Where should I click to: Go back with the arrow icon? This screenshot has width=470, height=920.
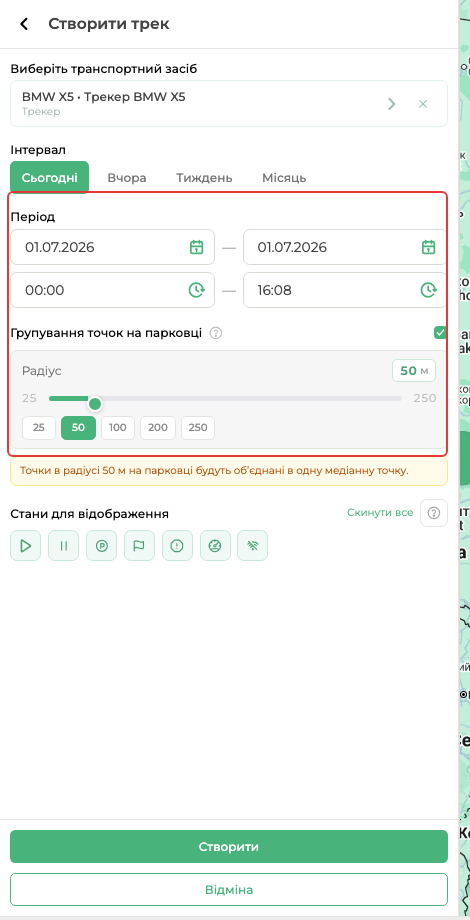[x=24, y=24]
